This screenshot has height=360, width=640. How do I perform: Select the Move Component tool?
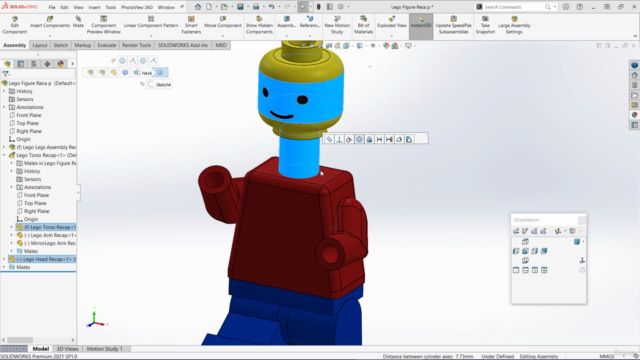[x=222, y=22]
